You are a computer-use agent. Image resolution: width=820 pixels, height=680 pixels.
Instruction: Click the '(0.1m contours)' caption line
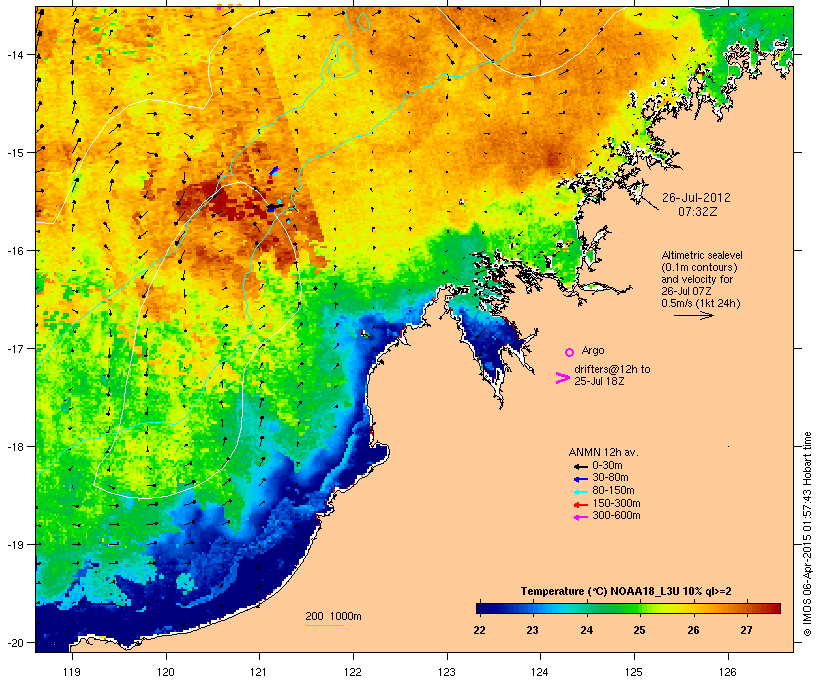[699, 267]
